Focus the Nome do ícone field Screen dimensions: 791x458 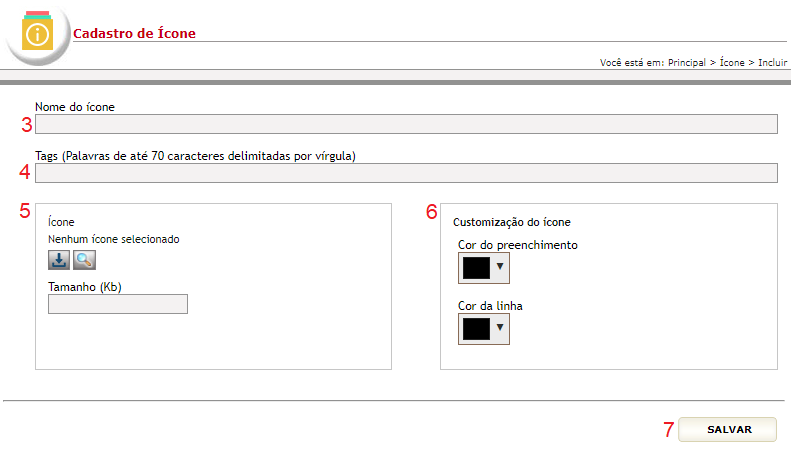click(406, 124)
